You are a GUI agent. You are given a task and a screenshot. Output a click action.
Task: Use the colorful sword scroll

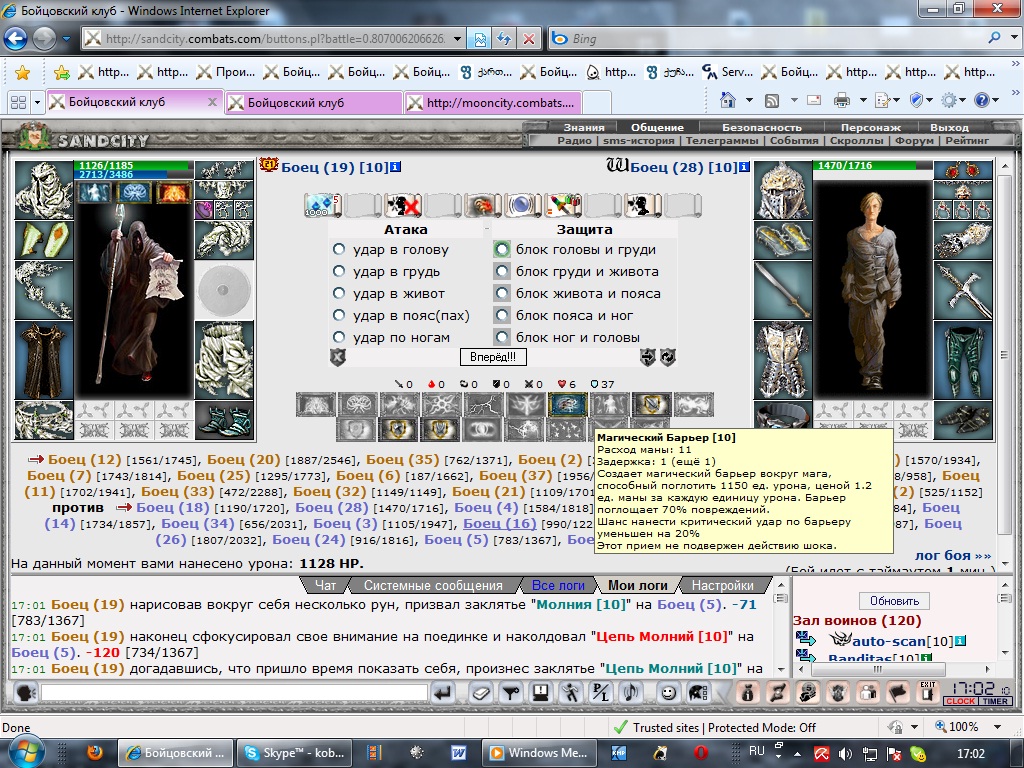click(562, 204)
